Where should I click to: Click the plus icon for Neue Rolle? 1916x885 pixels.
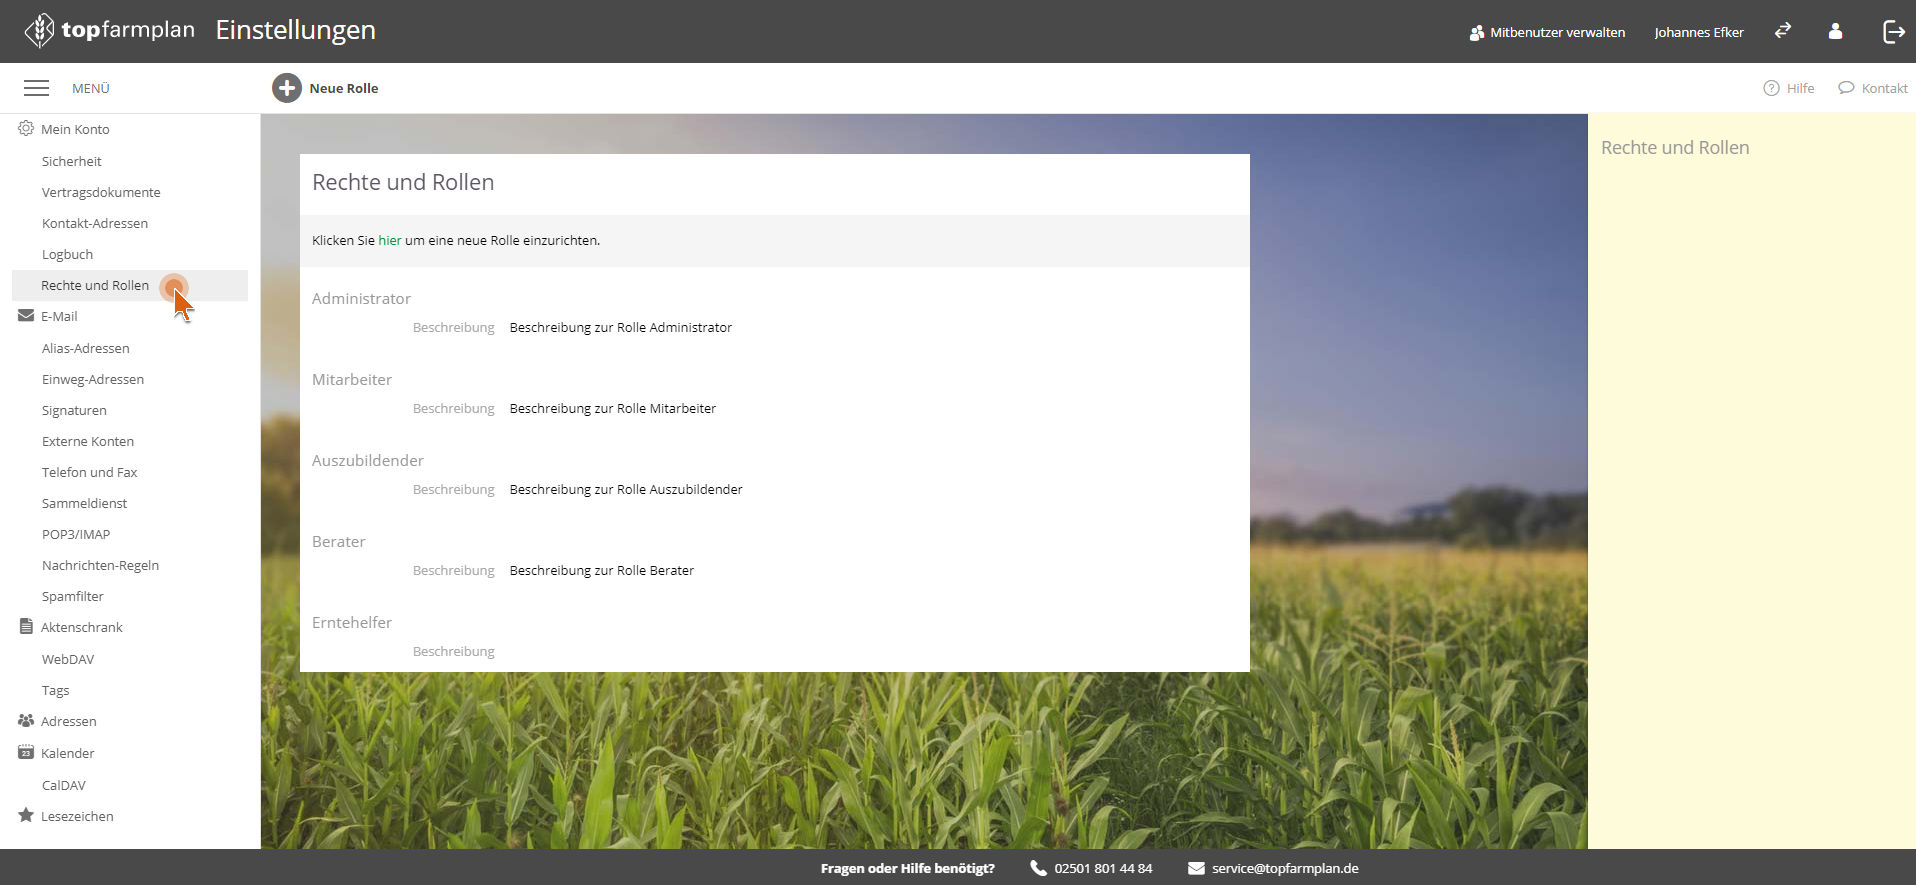coord(286,88)
